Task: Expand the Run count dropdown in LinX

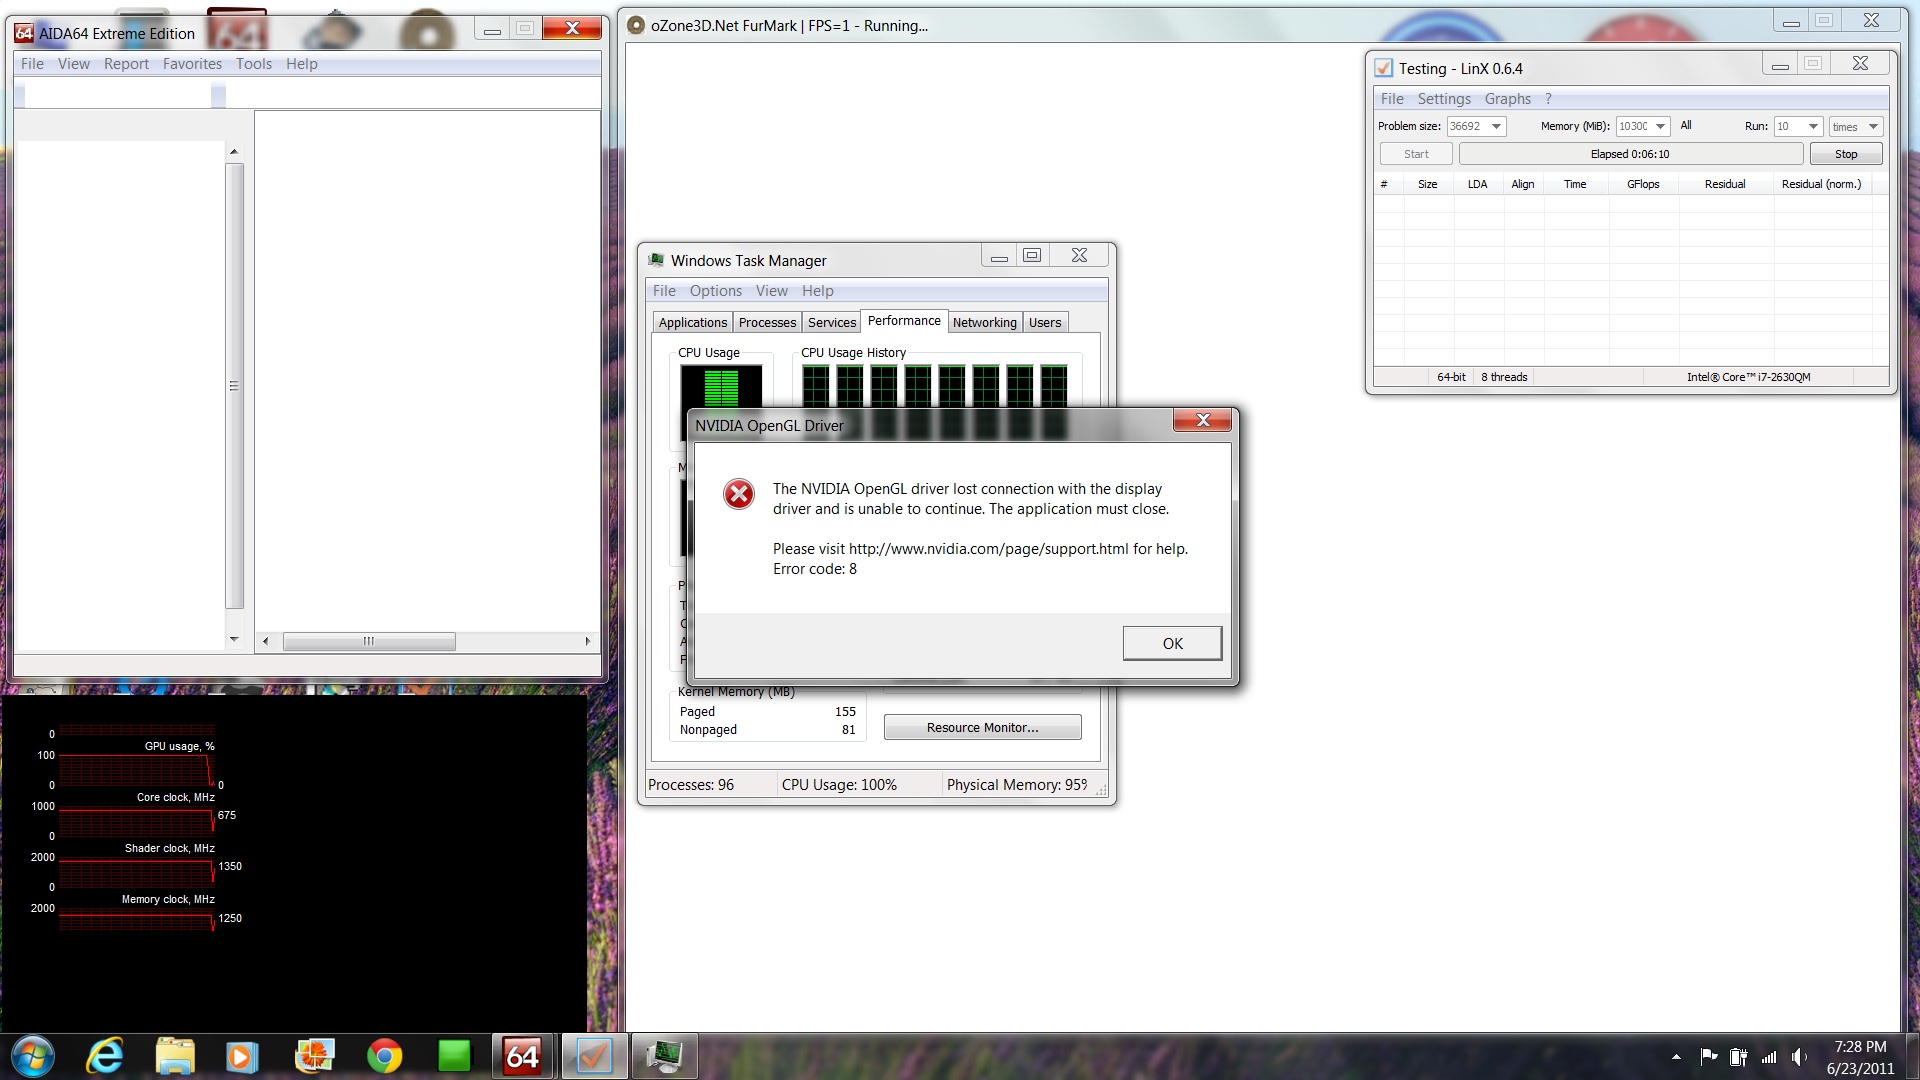Action: (1813, 126)
